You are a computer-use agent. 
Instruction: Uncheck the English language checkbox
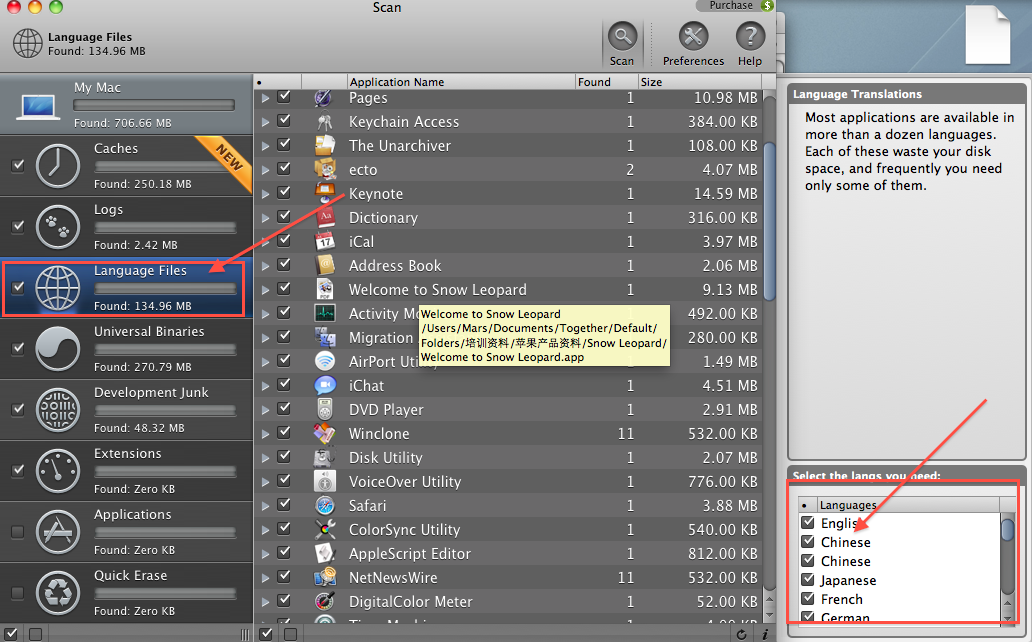[x=808, y=522]
